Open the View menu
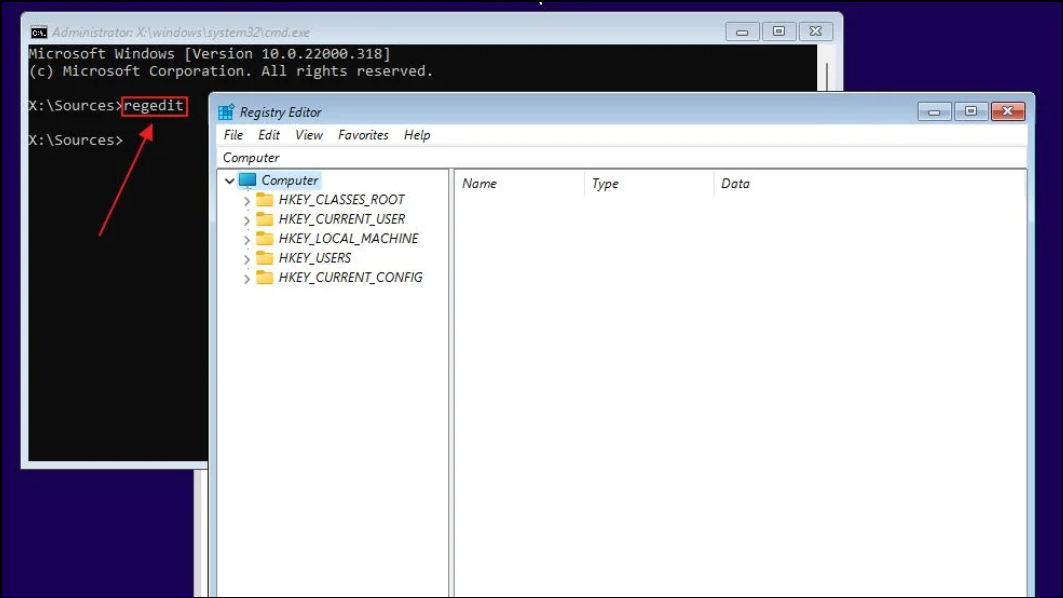1063x598 pixels. pyautogui.click(x=309, y=135)
